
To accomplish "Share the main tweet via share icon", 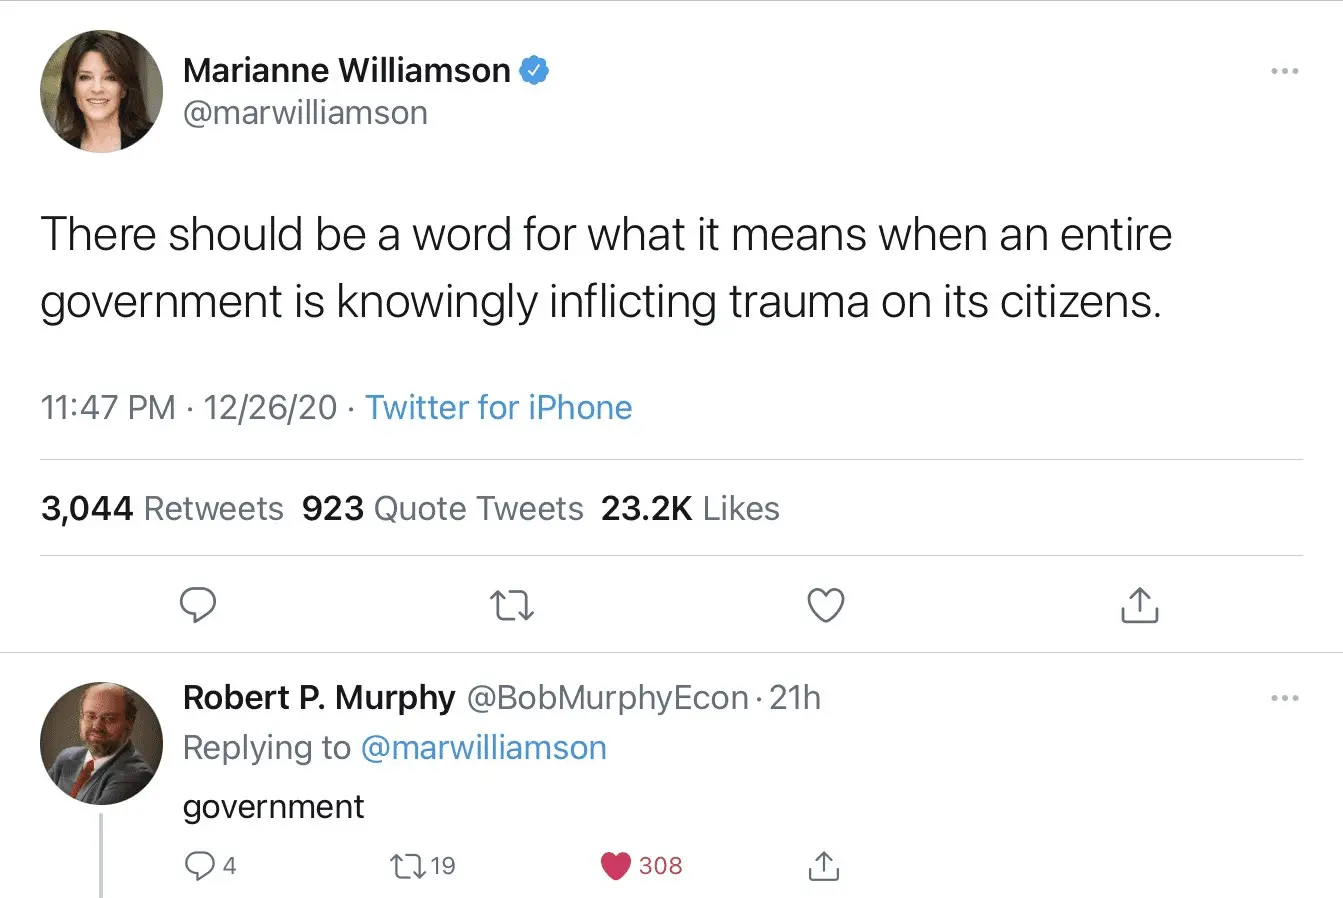I will (x=1139, y=605).
